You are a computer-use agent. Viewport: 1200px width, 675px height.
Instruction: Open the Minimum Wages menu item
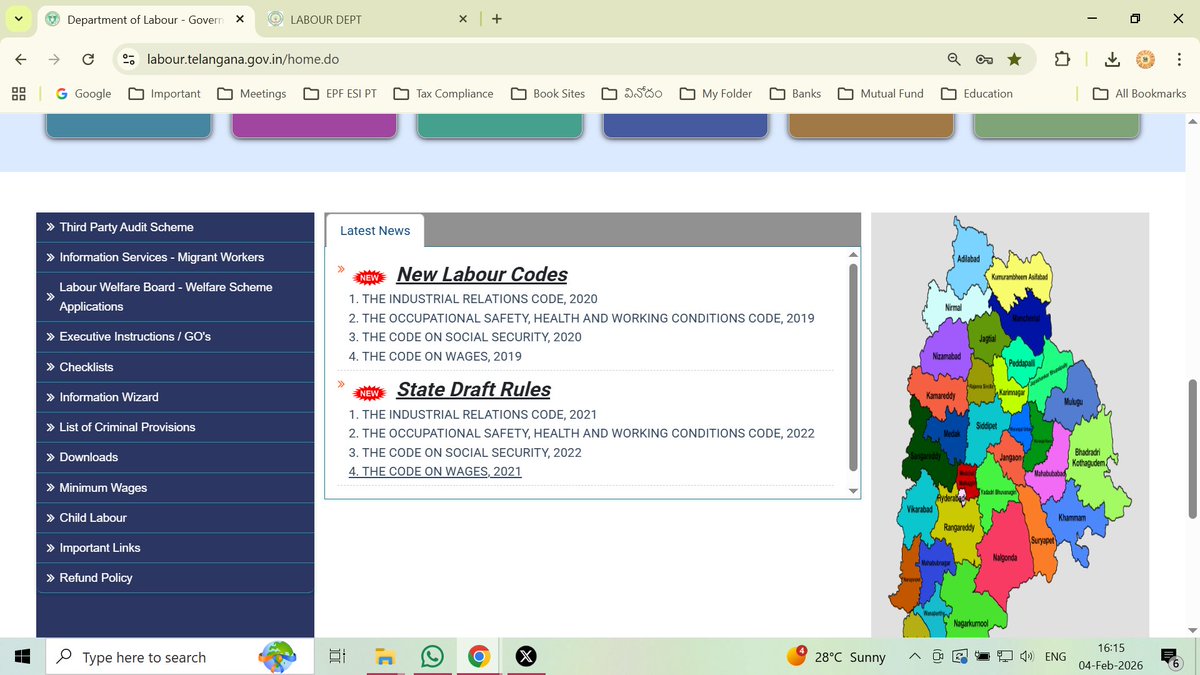tap(175, 488)
